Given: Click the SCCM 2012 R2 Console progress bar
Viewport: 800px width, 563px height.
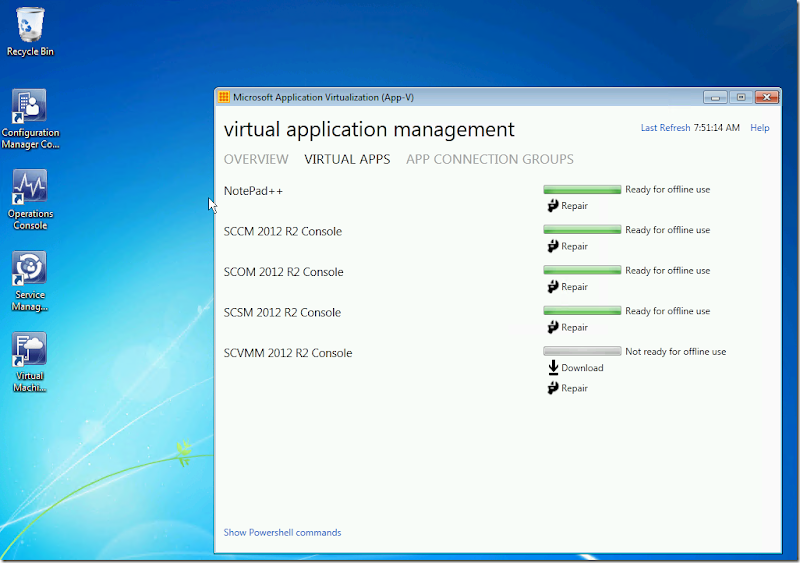Looking at the screenshot, I should coord(582,230).
